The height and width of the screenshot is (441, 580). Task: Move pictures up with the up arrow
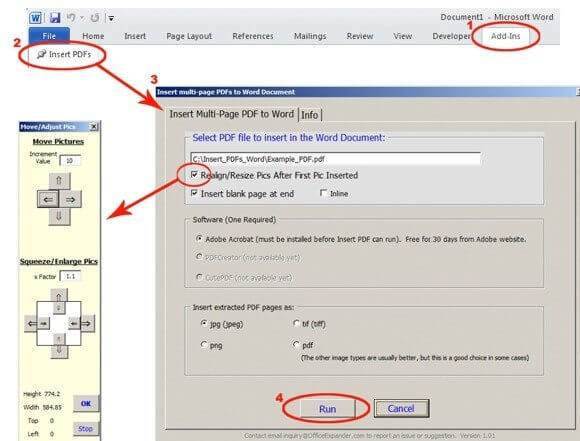pyautogui.click(x=59, y=181)
